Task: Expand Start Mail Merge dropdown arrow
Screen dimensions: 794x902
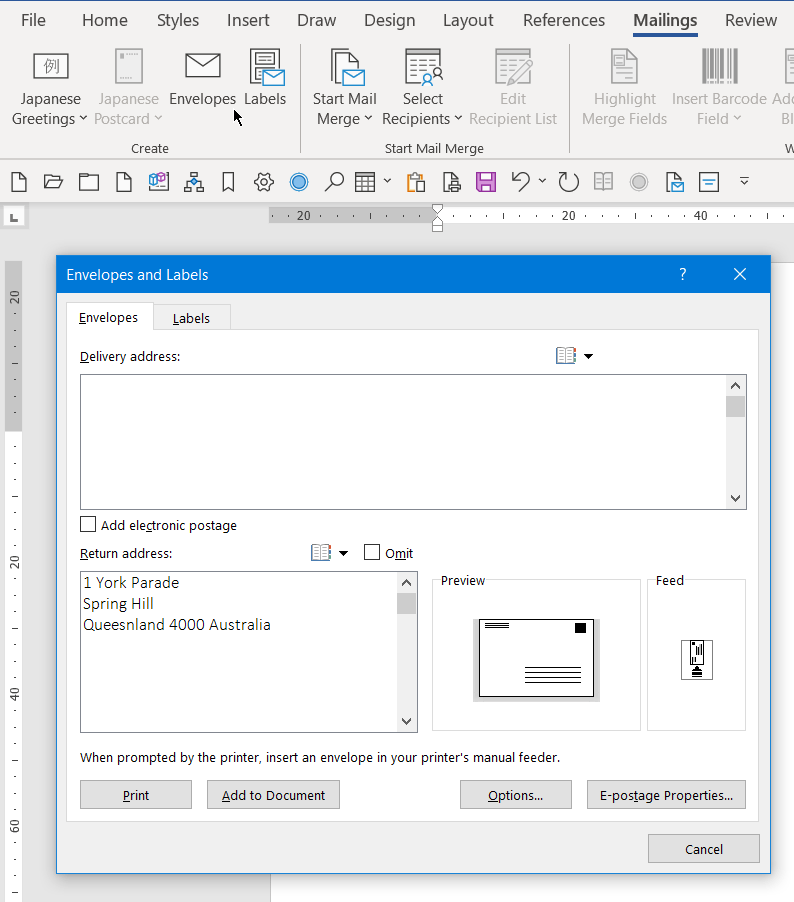Action: click(x=368, y=119)
